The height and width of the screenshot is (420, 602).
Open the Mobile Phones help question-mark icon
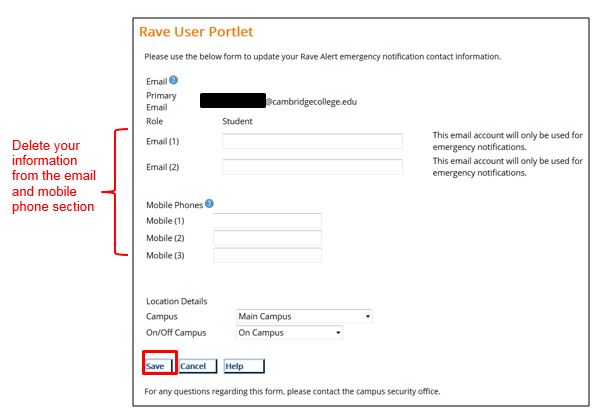(x=209, y=203)
